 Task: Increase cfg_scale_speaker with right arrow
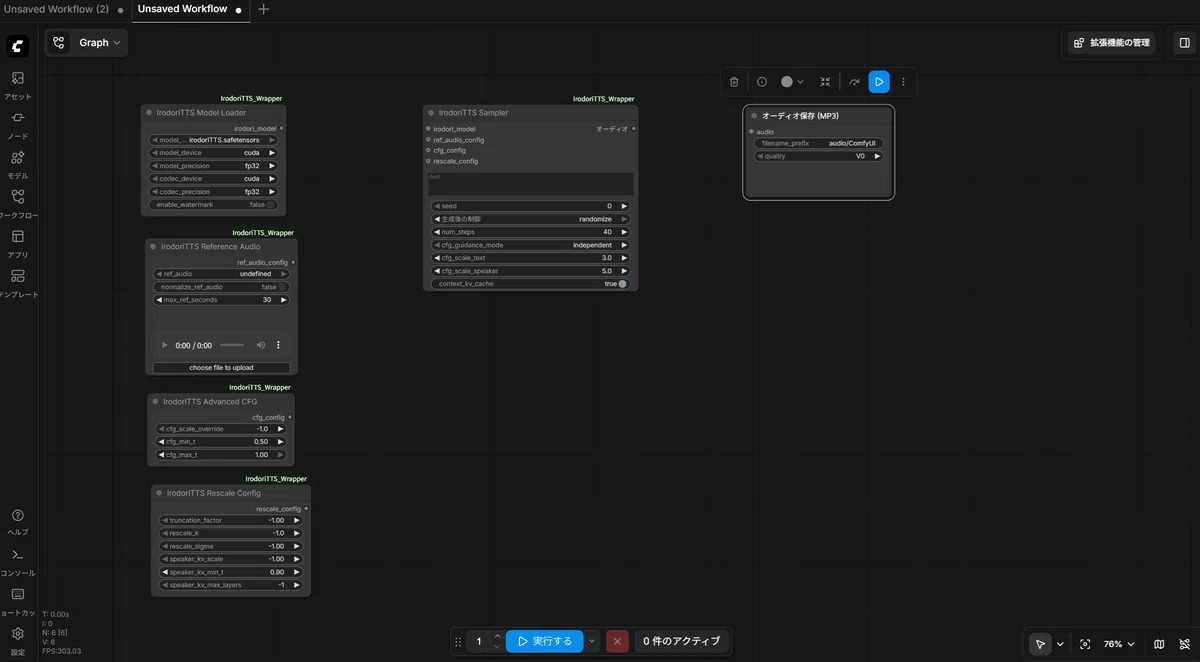[624, 271]
